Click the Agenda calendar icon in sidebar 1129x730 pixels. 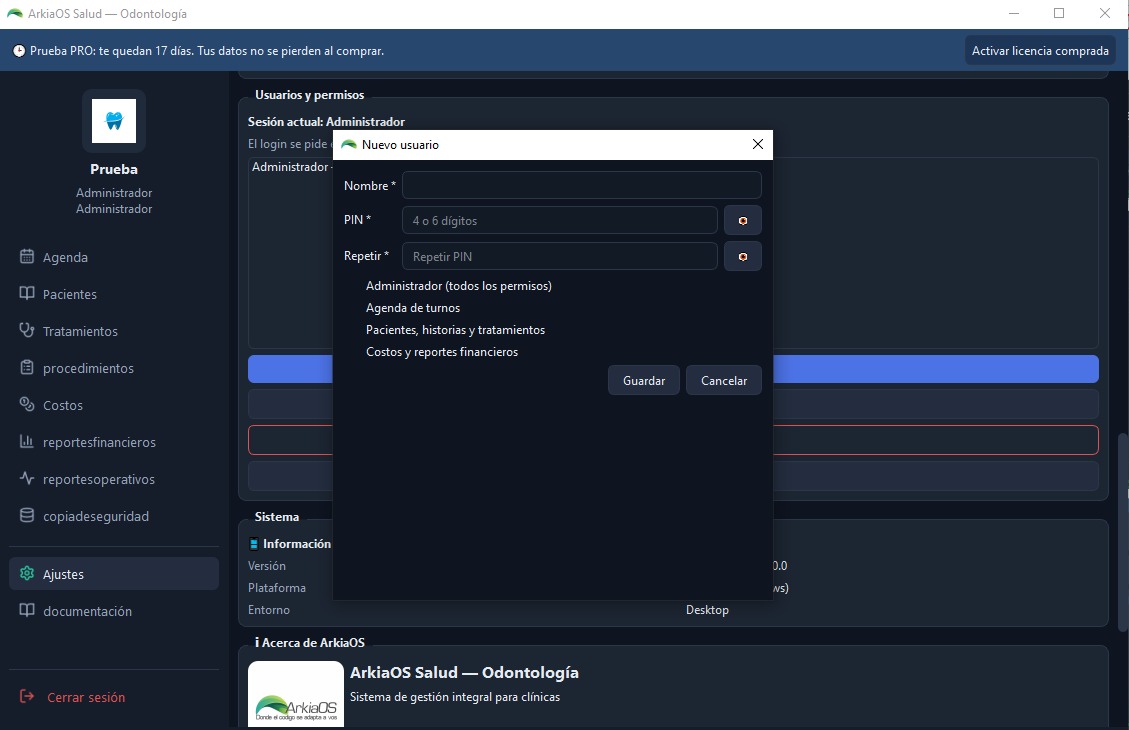(x=27, y=256)
